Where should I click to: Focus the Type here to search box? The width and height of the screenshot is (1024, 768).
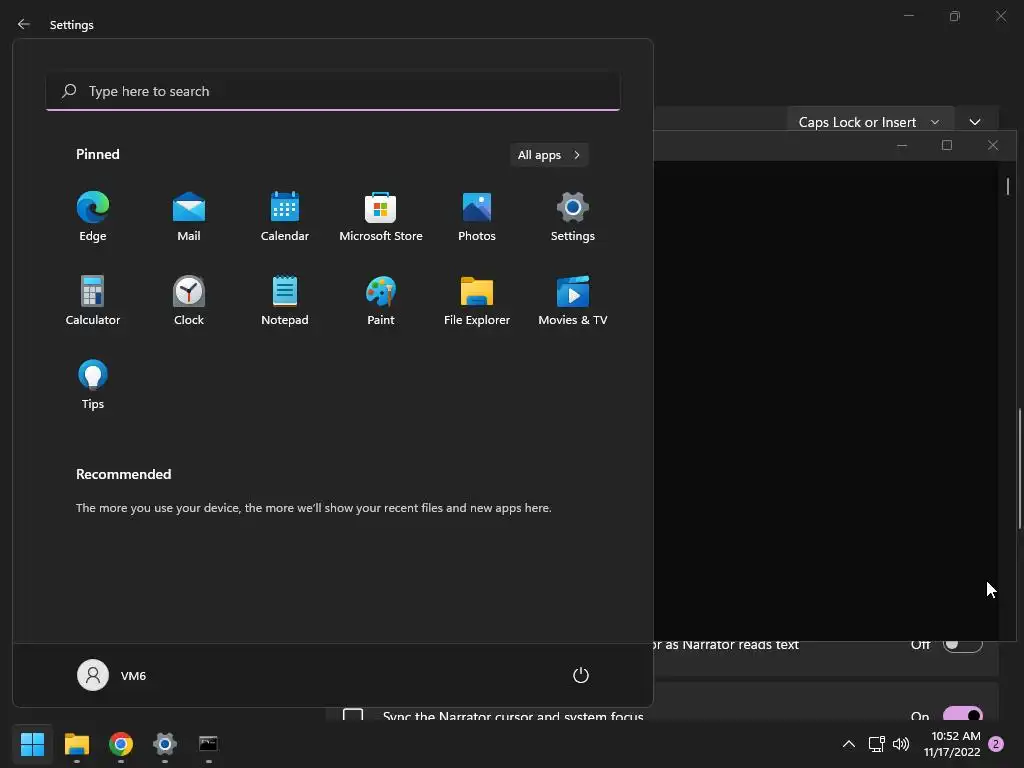333,91
